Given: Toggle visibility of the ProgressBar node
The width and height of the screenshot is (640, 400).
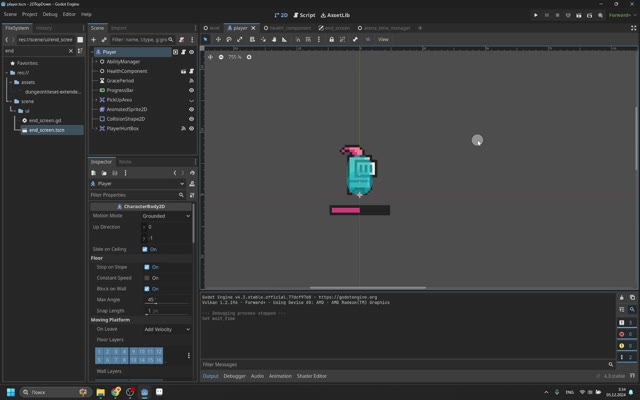Looking at the screenshot, I should [191, 90].
